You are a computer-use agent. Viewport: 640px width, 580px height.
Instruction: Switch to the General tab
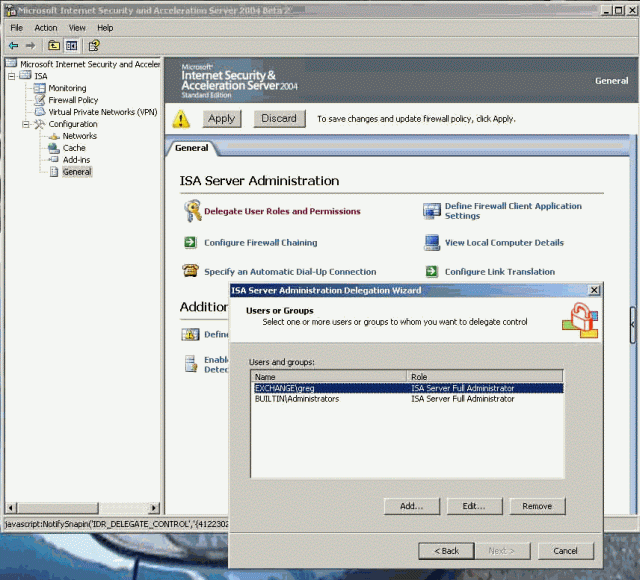click(x=191, y=148)
